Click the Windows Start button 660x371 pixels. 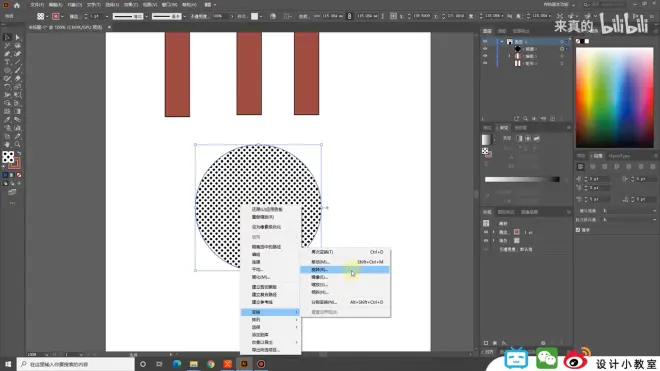pos(8,364)
